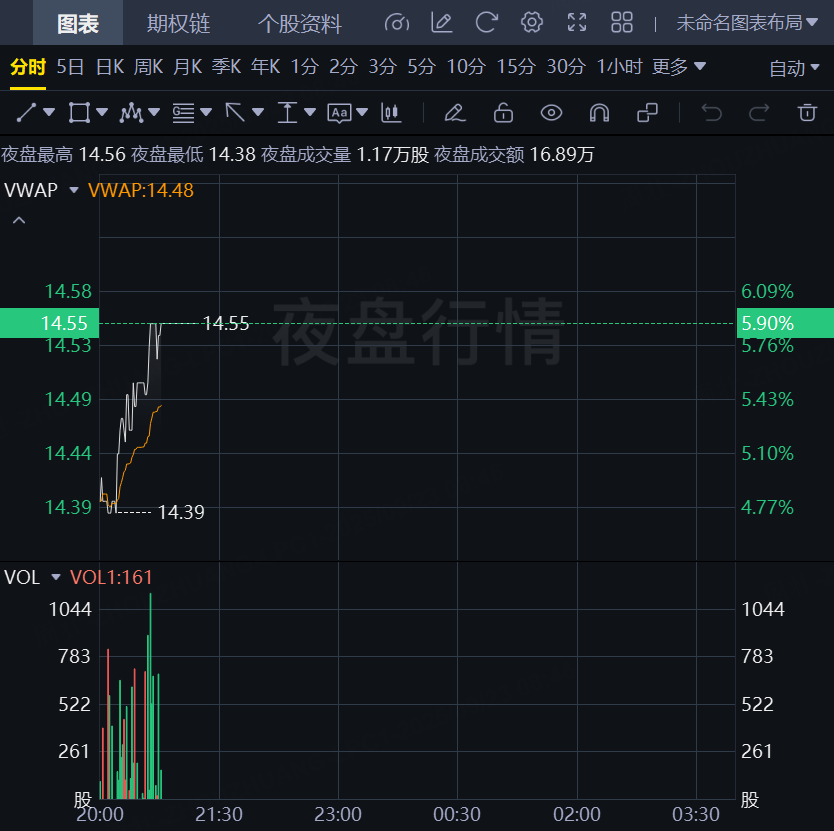Select the 2分 interval
This screenshot has width=834, height=831.
pyautogui.click(x=343, y=67)
